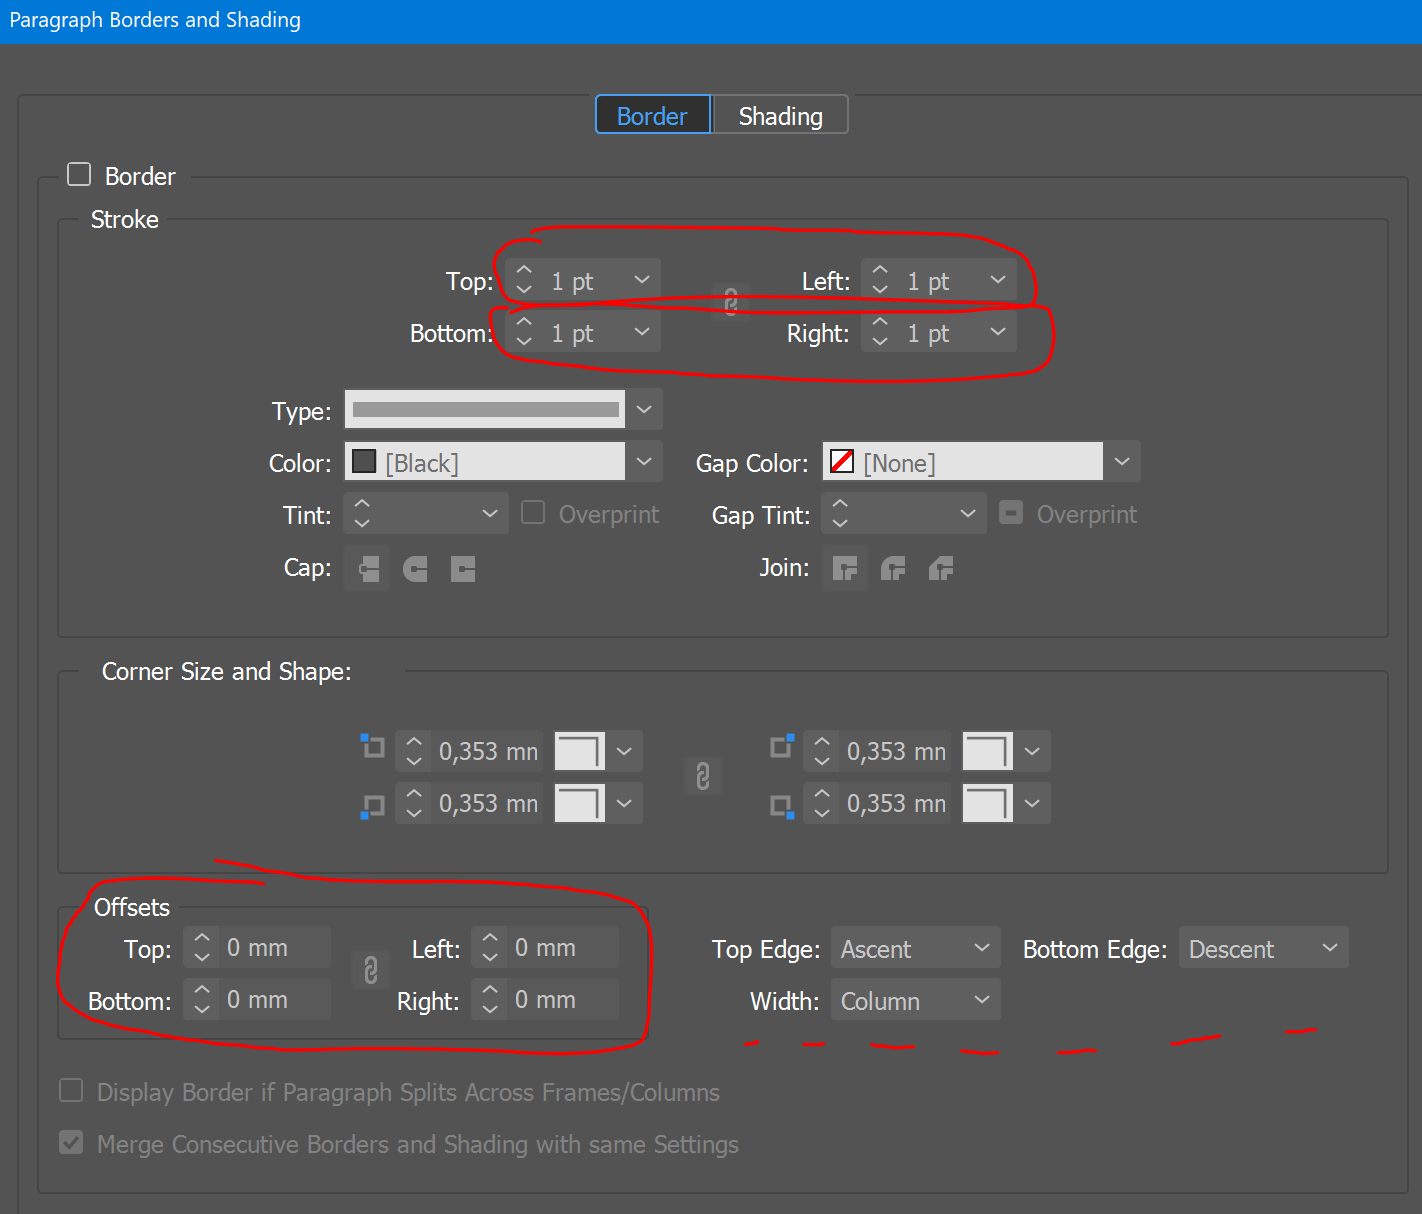Enable the Border checkbox
Viewport: 1422px width, 1214px height.
(x=79, y=175)
